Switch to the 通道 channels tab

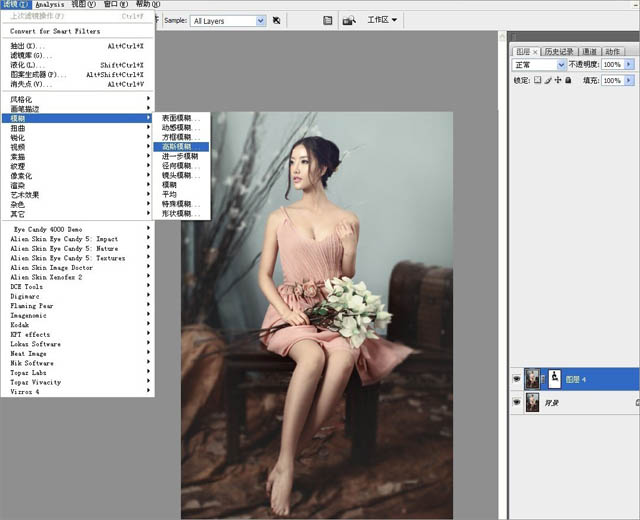tap(590, 51)
